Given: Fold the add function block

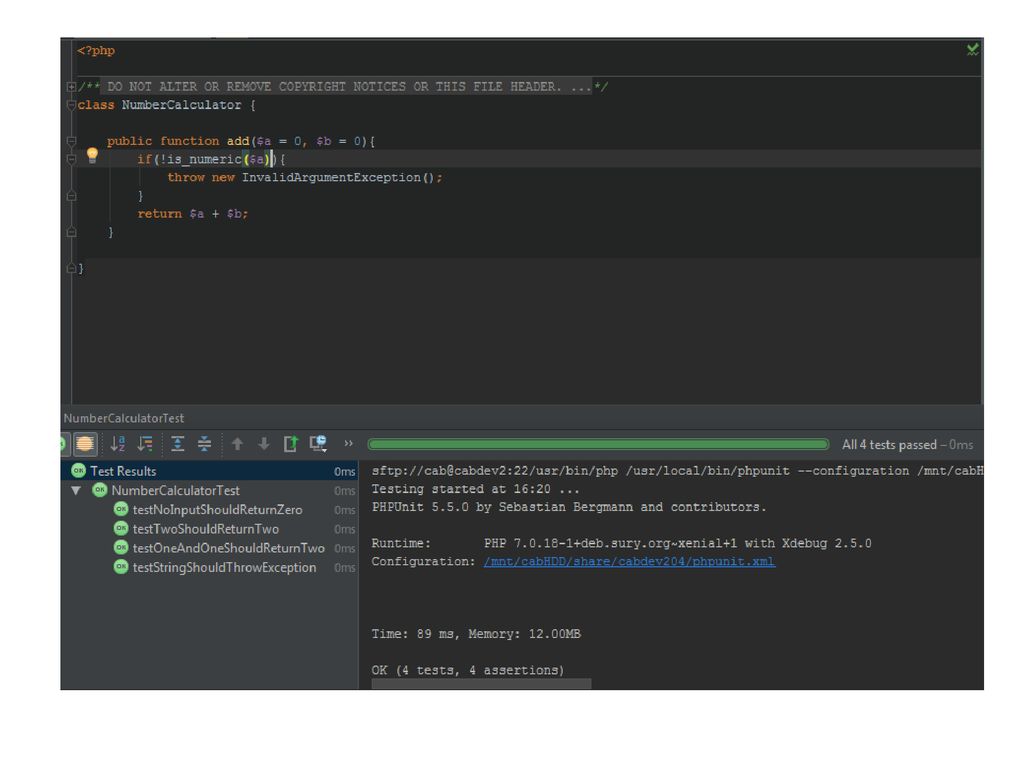Looking at the screenshot, I should click(71, 141).
